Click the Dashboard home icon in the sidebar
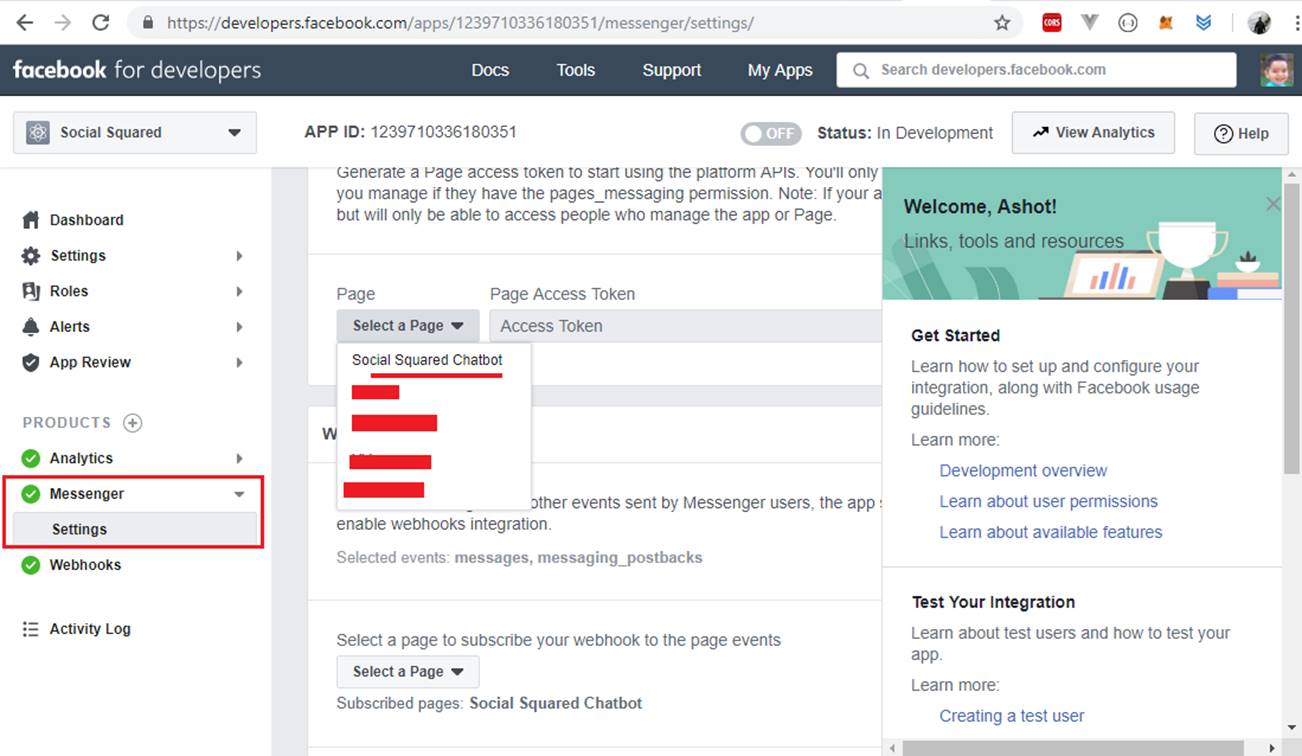 (31, 220)
